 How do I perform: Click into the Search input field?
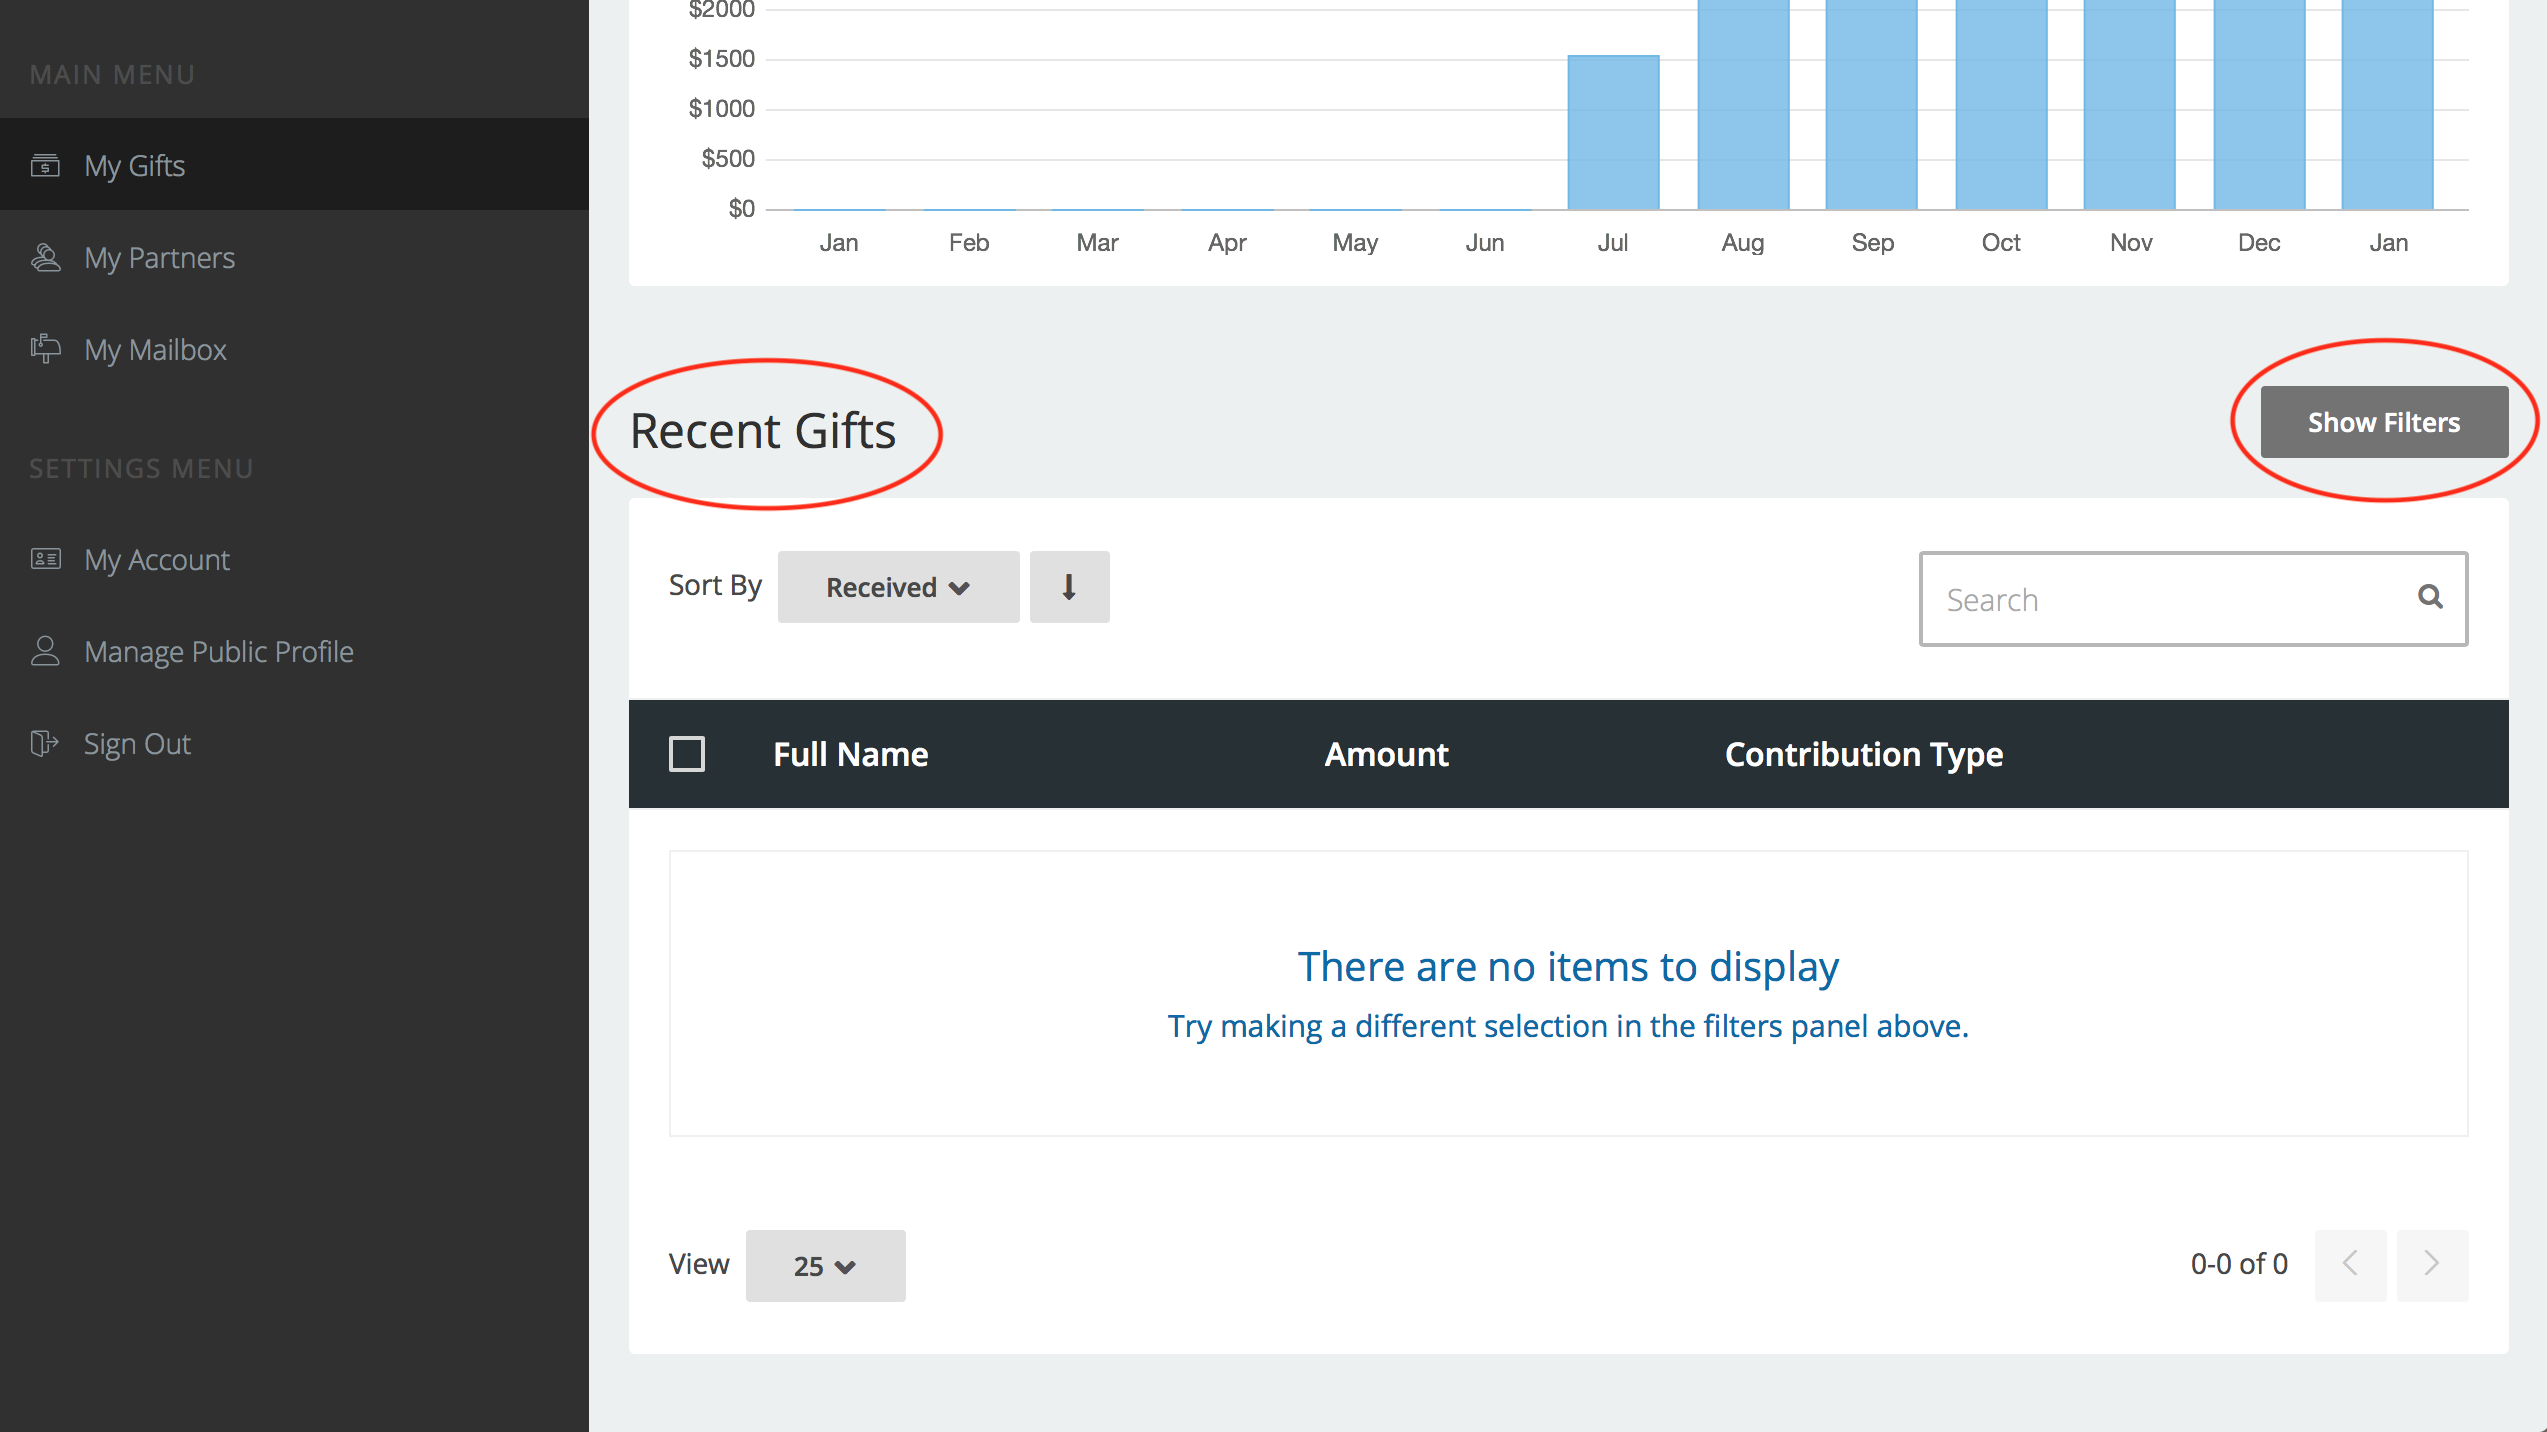pos(2170,599)
